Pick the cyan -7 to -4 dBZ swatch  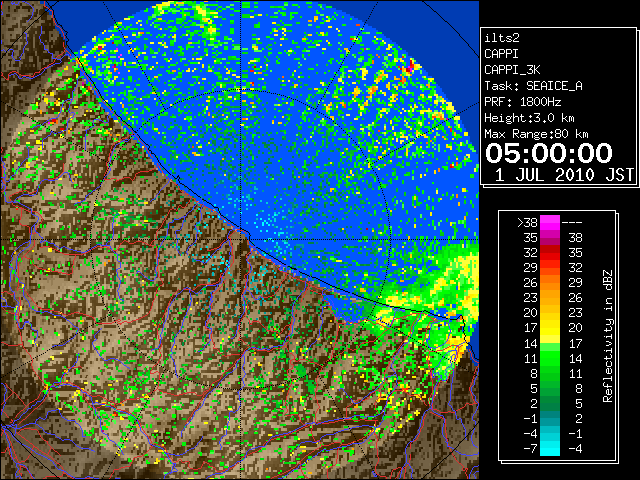pos(550,448)
